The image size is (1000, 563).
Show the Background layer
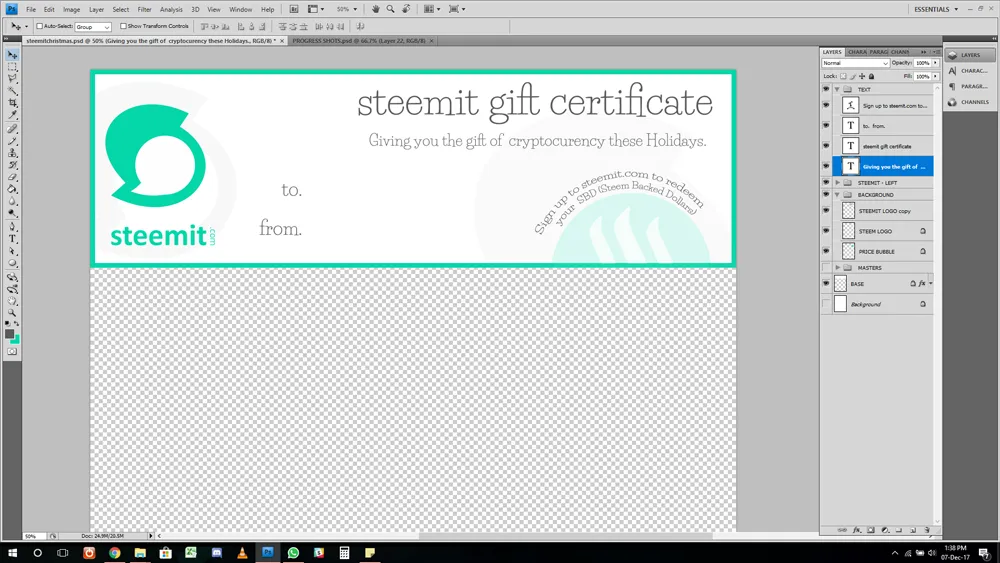coord(826,304)
